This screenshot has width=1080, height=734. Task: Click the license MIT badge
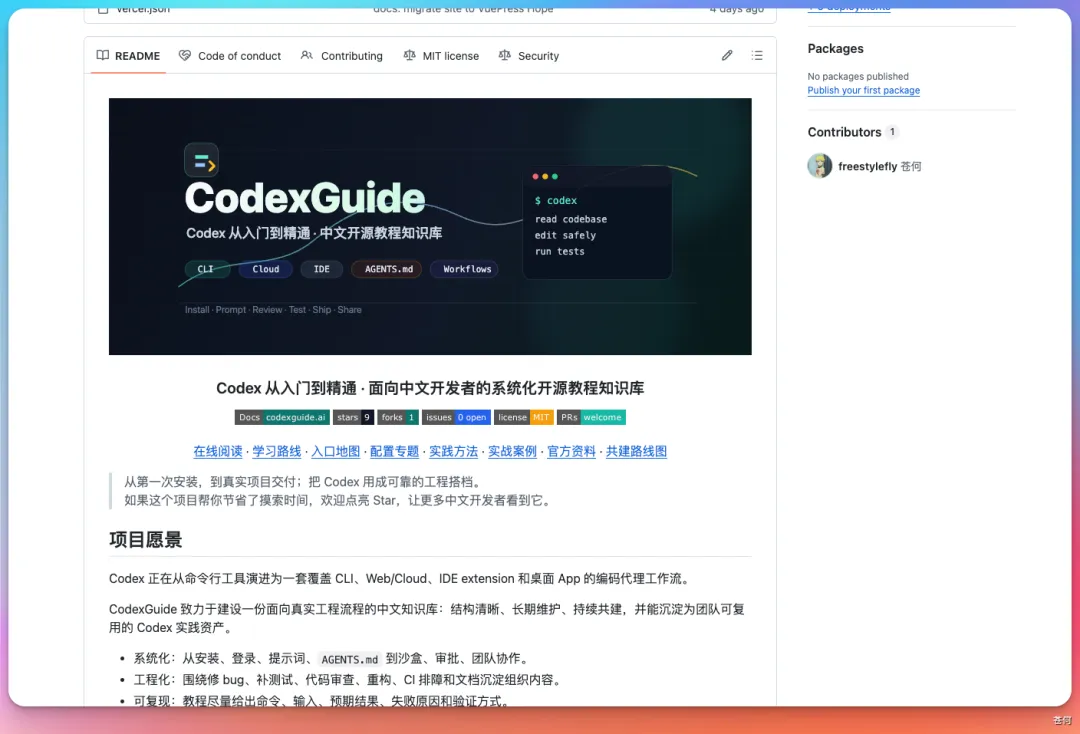(x=523, y=417)
